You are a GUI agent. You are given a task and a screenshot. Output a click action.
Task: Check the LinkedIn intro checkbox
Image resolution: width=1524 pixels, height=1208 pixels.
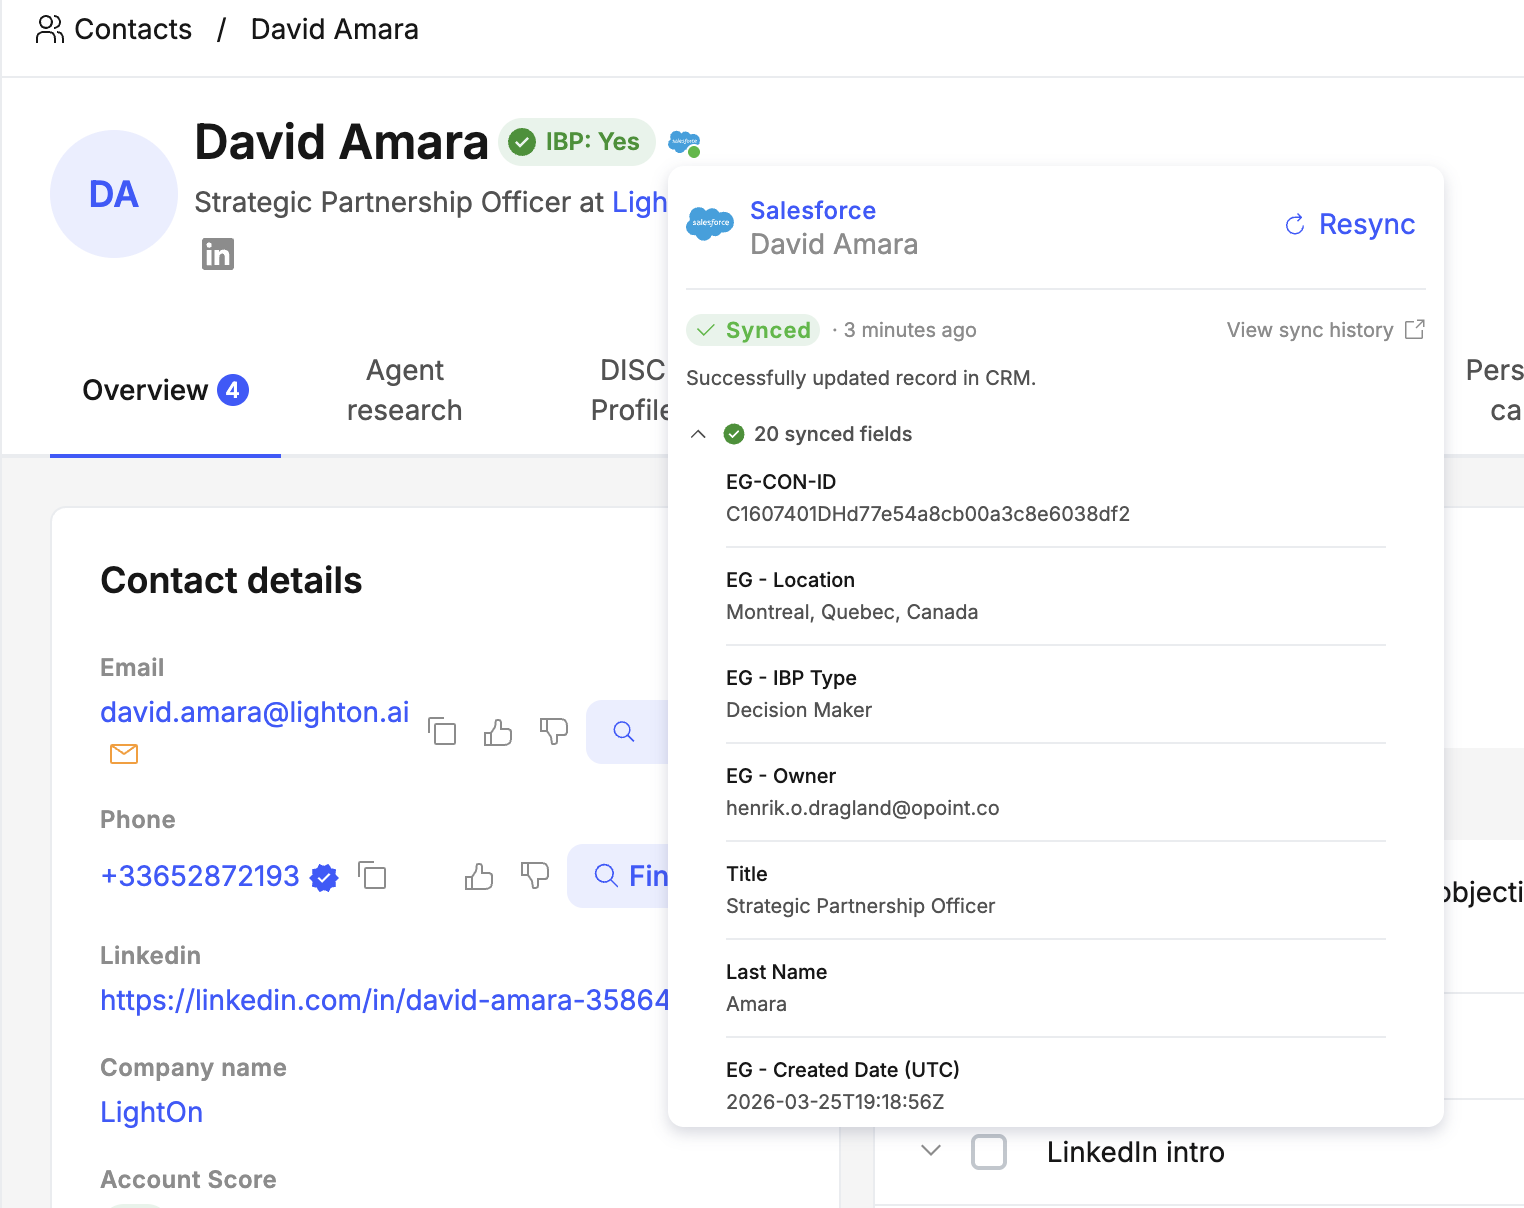[988, 1152]
